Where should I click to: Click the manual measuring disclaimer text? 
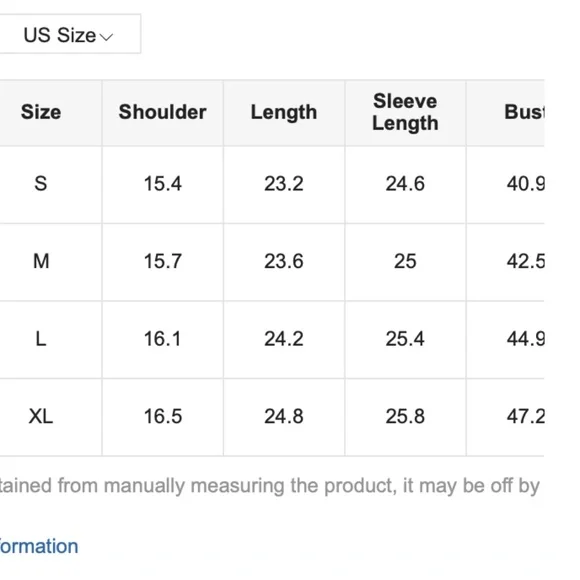(x=270, y=486)
